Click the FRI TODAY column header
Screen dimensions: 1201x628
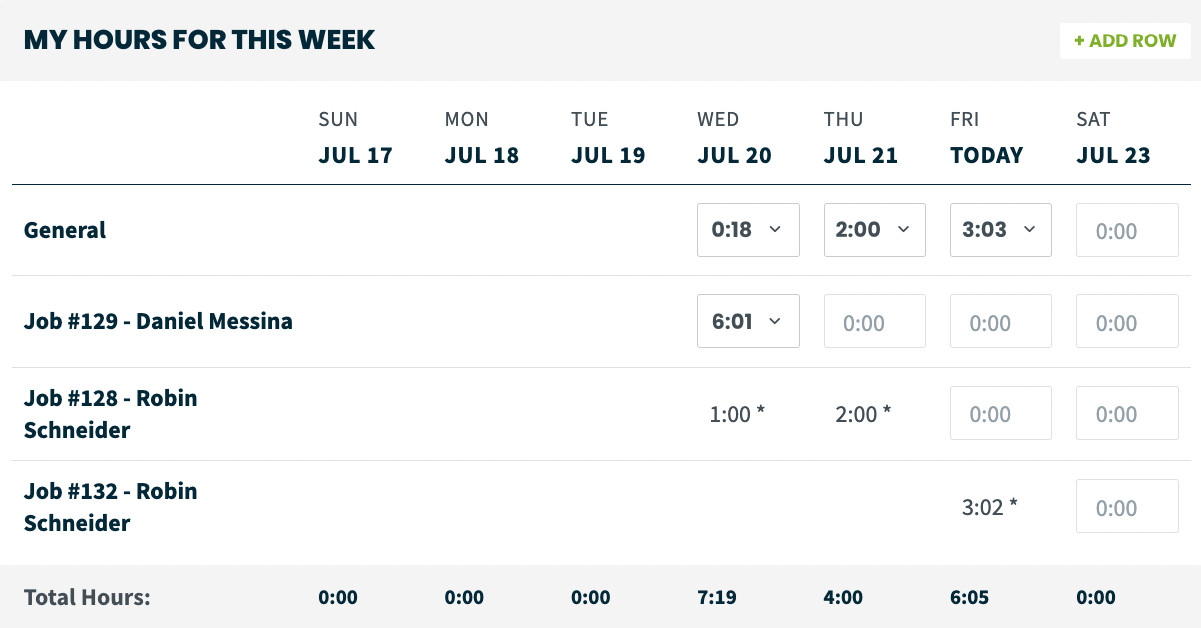point(986,137)
